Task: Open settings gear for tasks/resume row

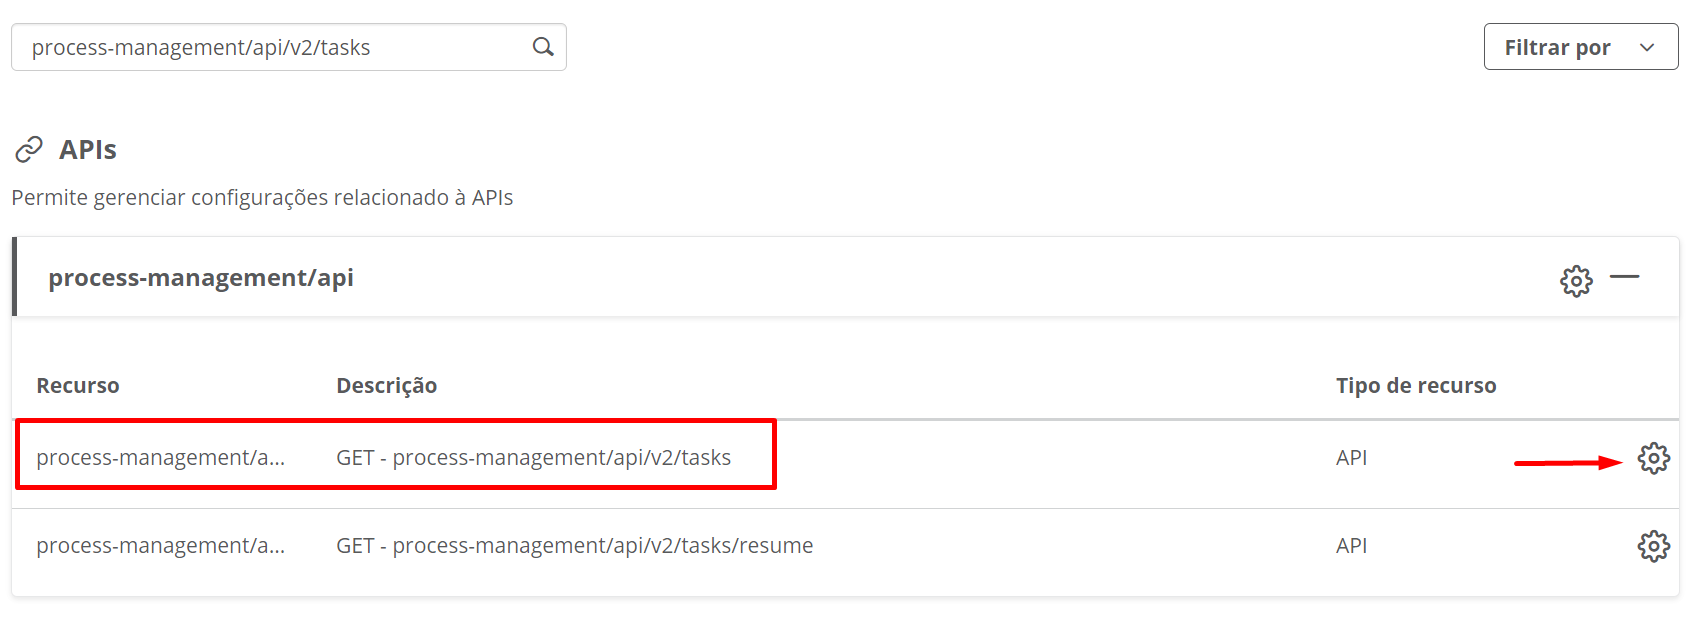Action: coord(1653,546)
